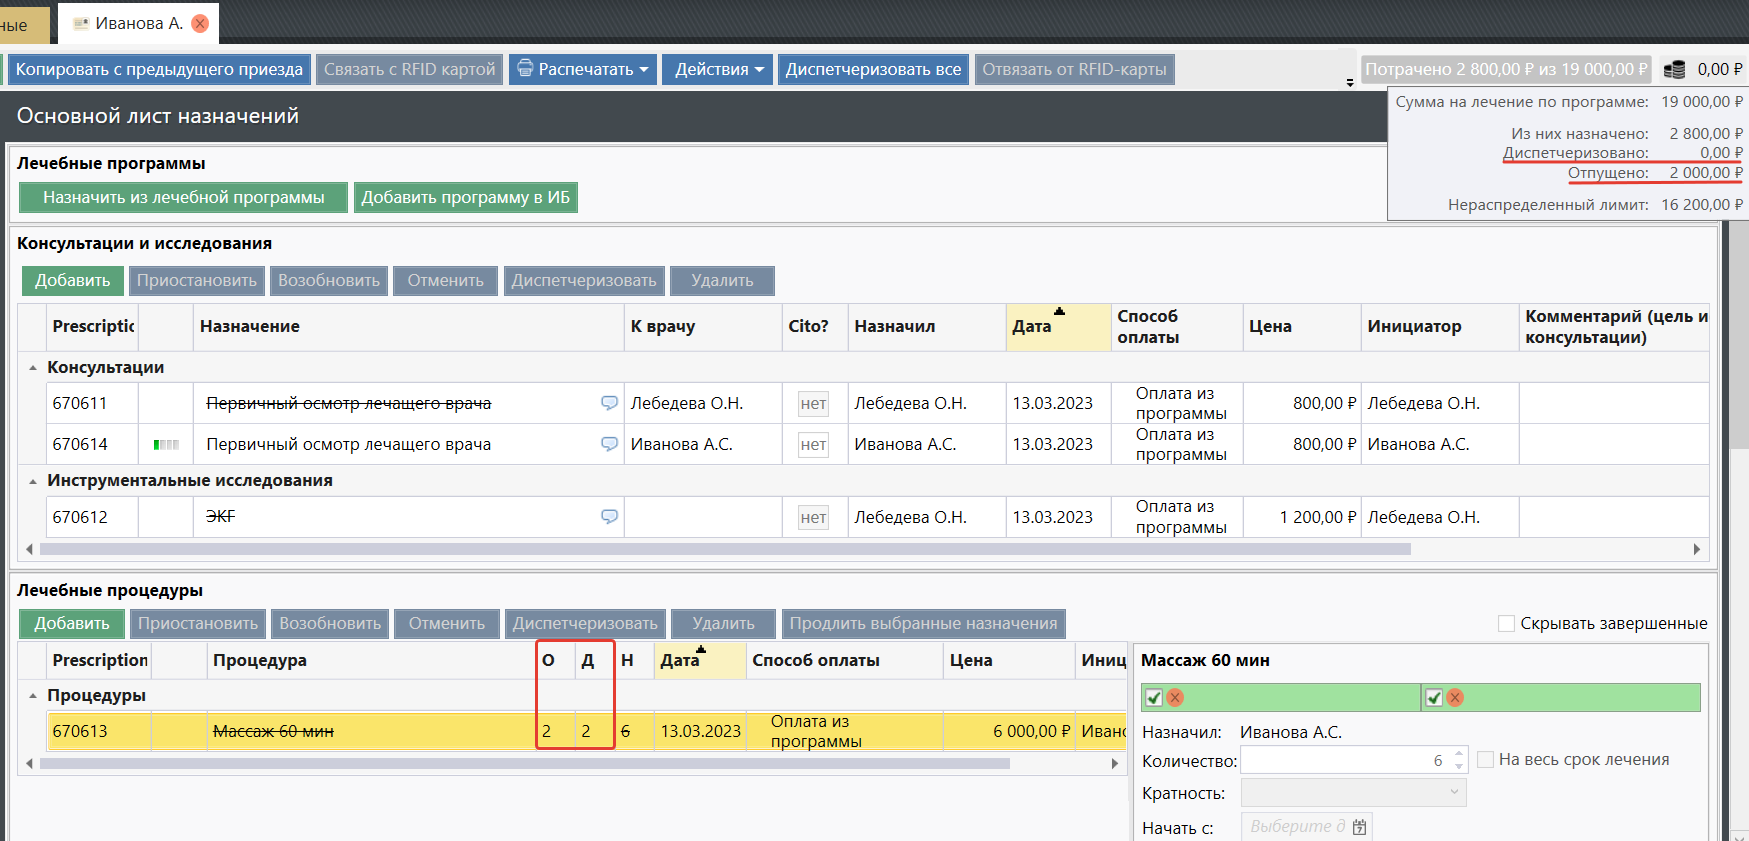Close the Иванова А. tab

tap(200, 23)
